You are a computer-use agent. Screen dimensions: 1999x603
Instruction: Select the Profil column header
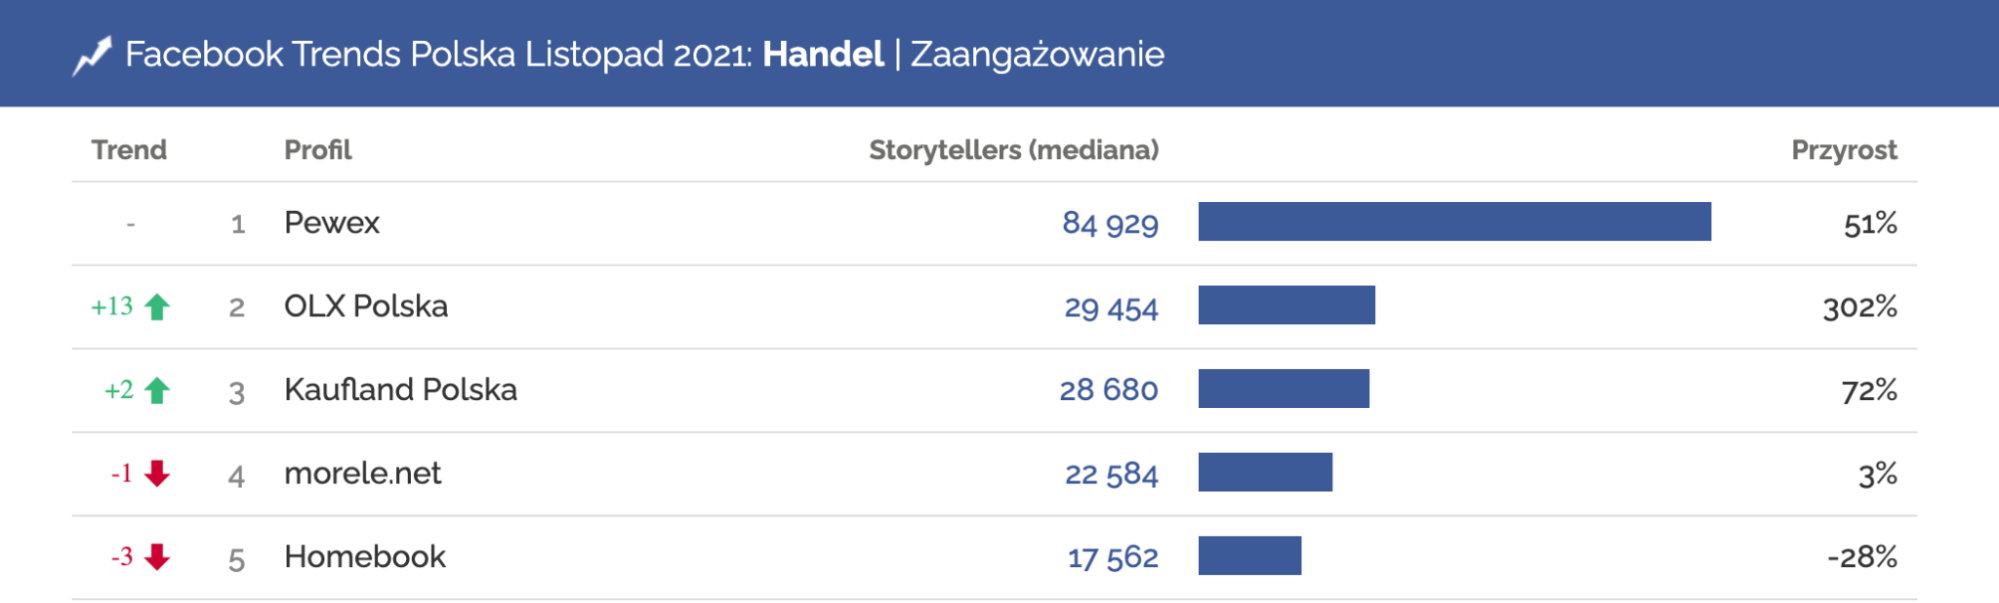(318, 150)
